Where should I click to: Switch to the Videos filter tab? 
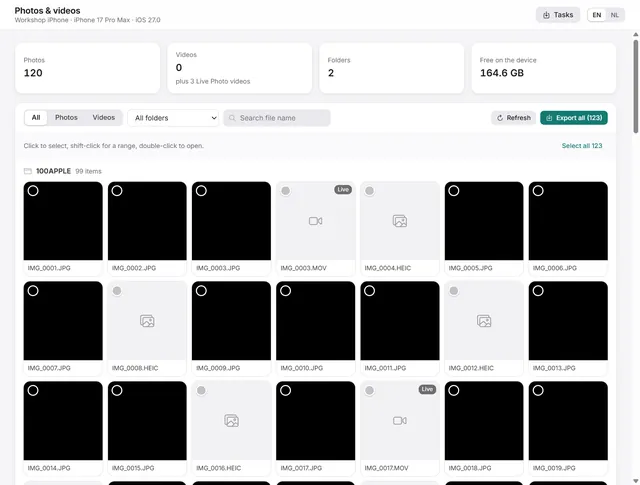point(104,118)
